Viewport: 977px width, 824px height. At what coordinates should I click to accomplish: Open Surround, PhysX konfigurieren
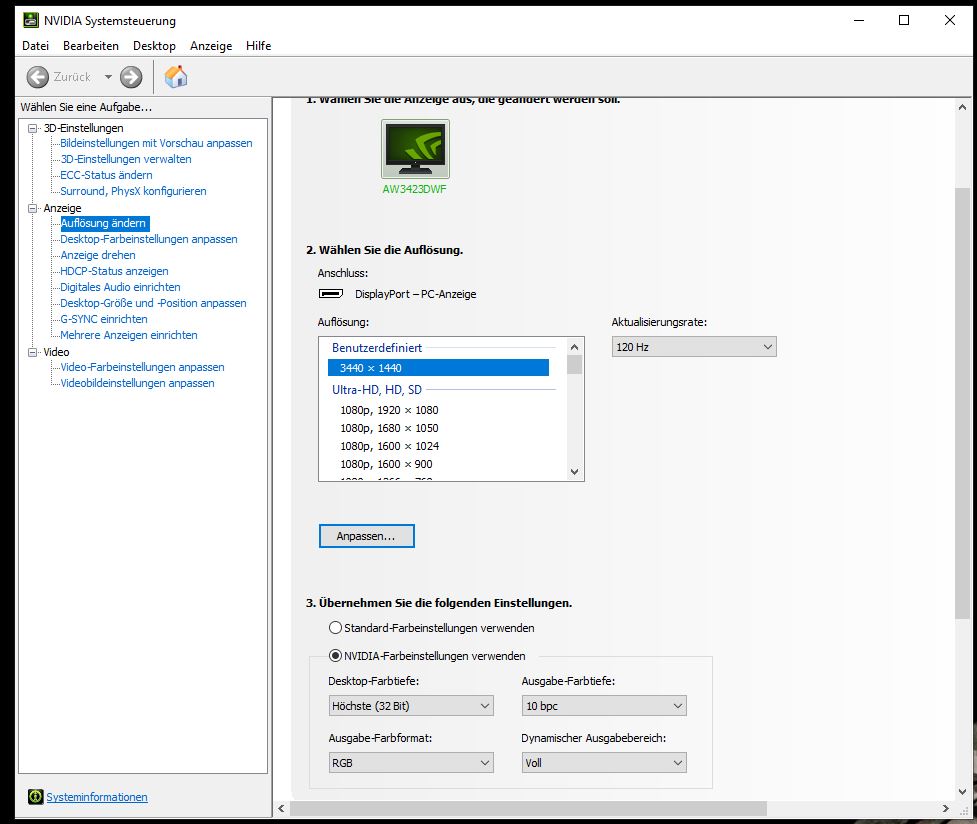pos(133,191)
